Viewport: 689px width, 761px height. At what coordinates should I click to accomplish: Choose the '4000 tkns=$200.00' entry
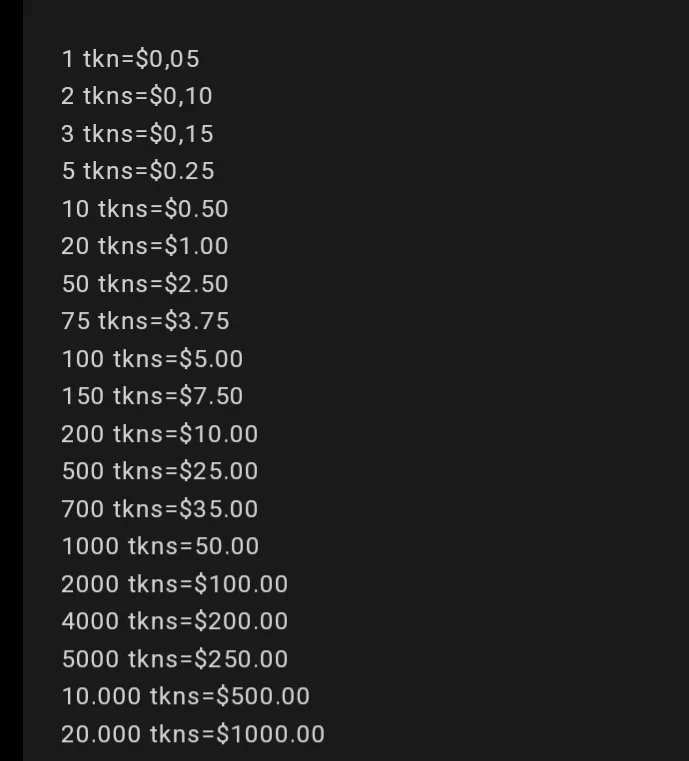(x=175, y=621)
